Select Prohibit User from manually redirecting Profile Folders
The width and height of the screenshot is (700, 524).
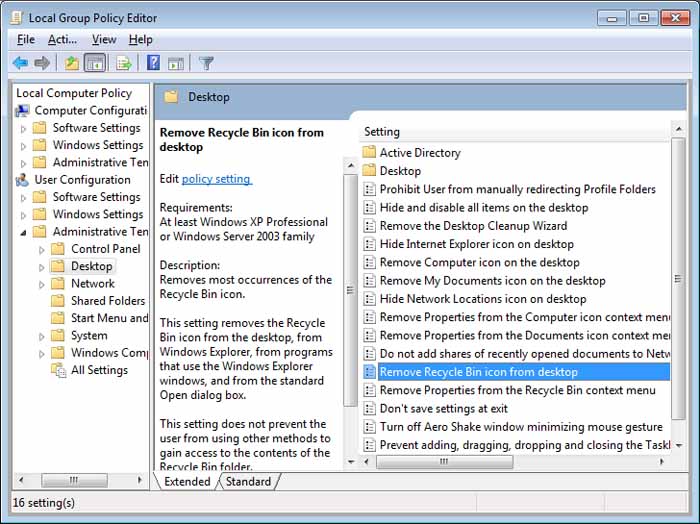(518, 189)
